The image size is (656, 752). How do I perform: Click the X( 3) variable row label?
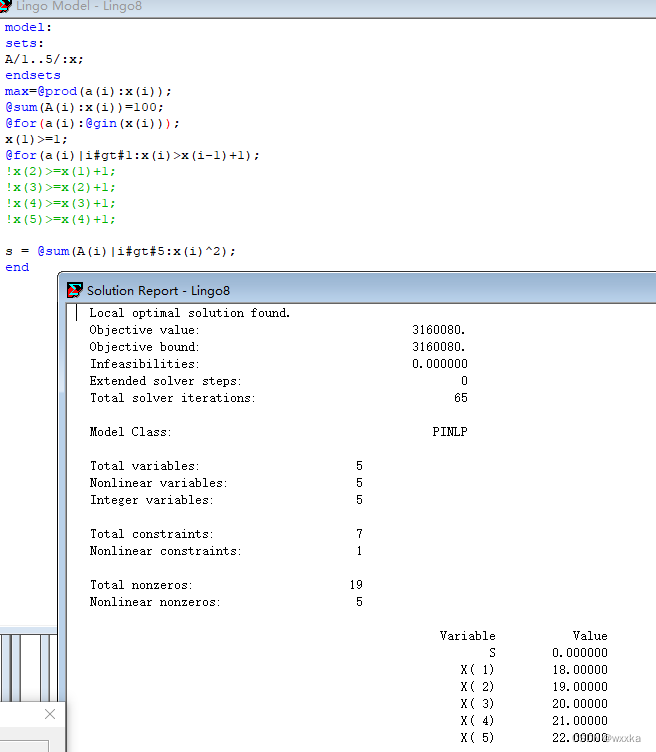point(477,704)
